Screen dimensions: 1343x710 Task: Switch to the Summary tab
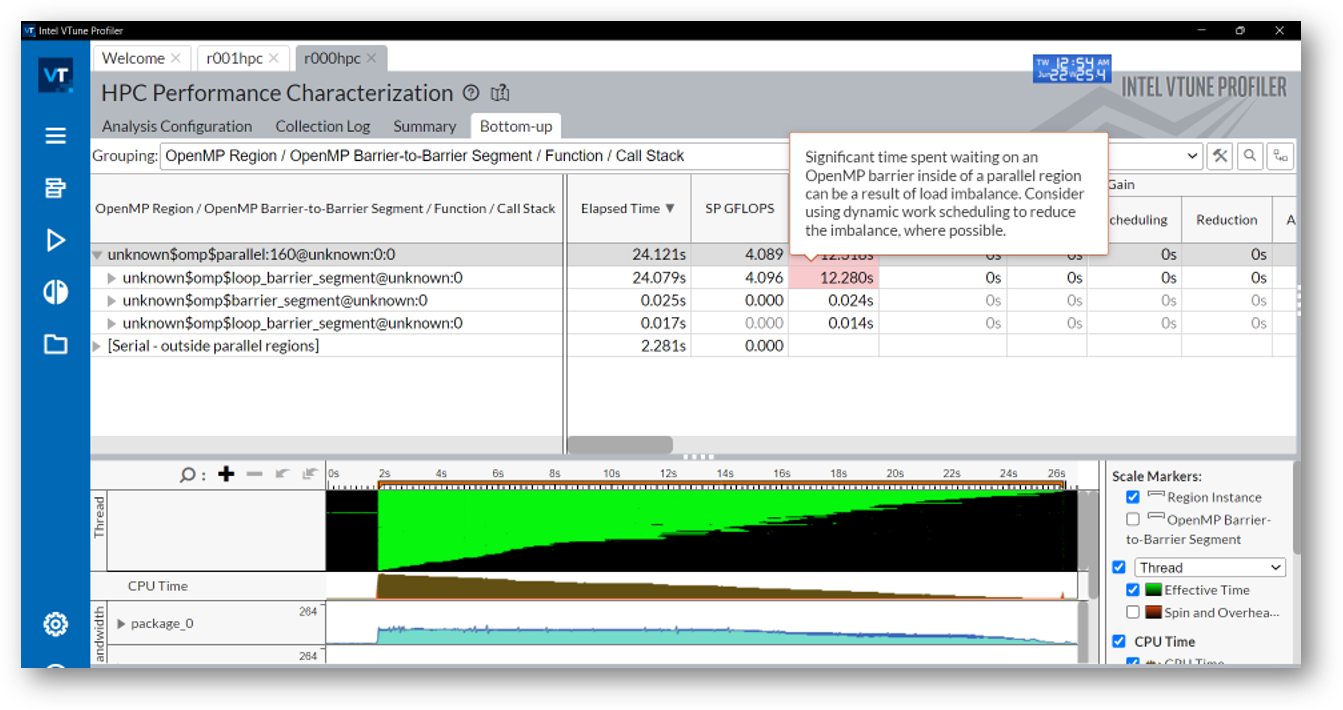point(424,126)
